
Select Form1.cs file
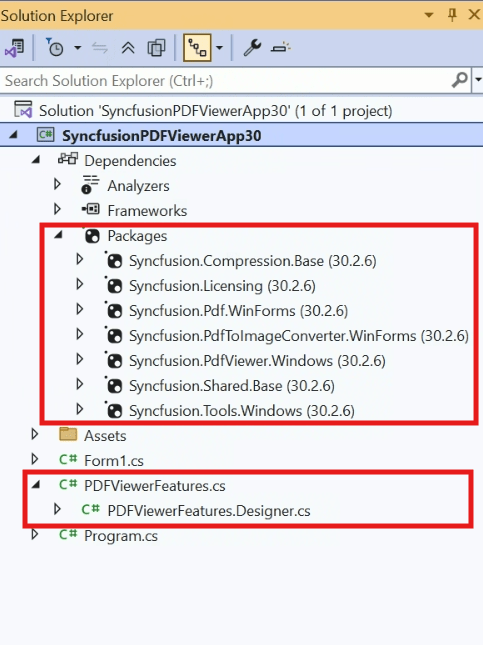pos(114,461)
